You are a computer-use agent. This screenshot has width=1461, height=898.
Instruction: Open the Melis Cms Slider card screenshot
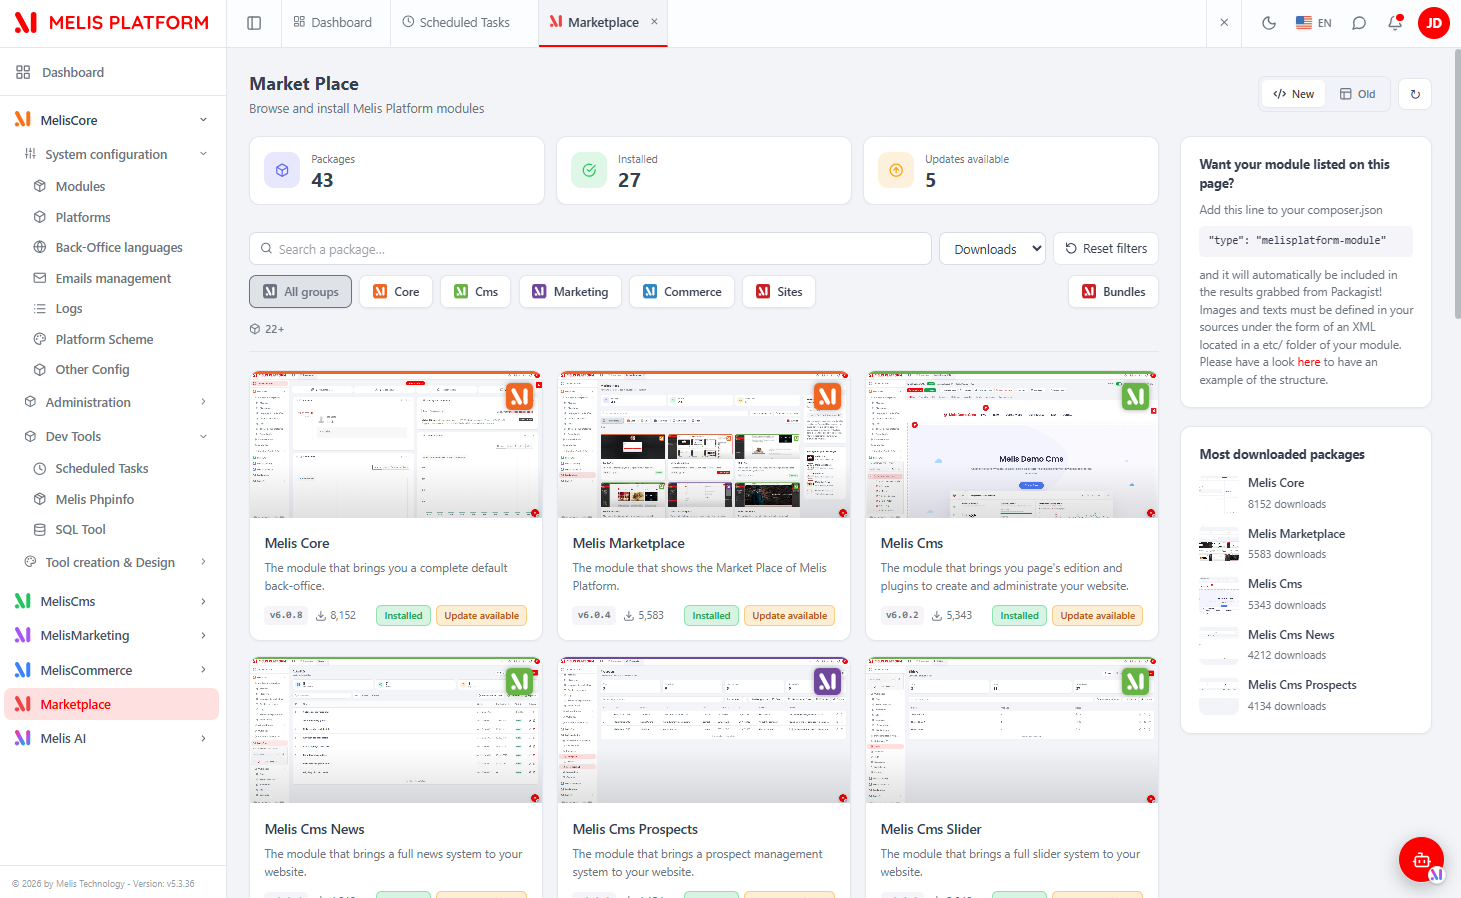coord(1012,730)
